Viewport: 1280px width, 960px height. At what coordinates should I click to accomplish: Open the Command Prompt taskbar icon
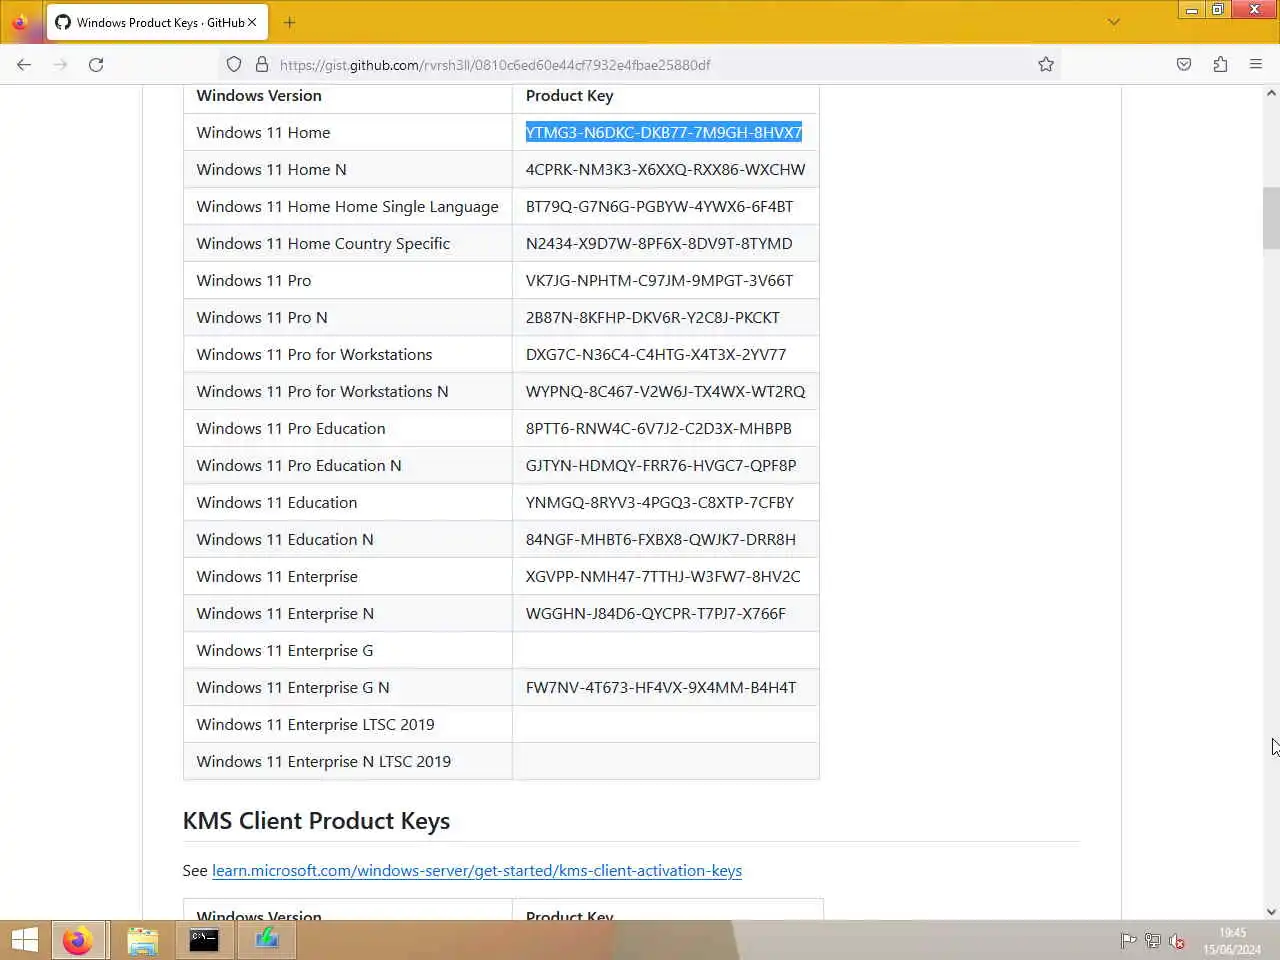pyautogui.click(x=204, y=940)
